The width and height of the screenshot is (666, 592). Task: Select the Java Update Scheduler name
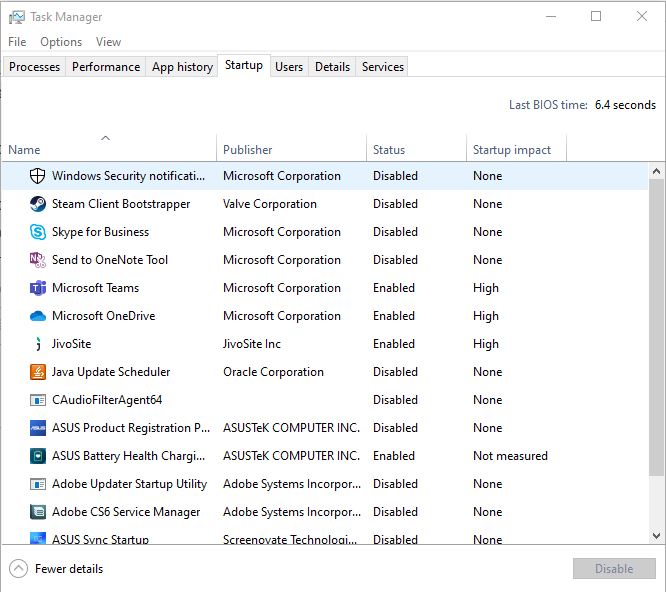111,372
